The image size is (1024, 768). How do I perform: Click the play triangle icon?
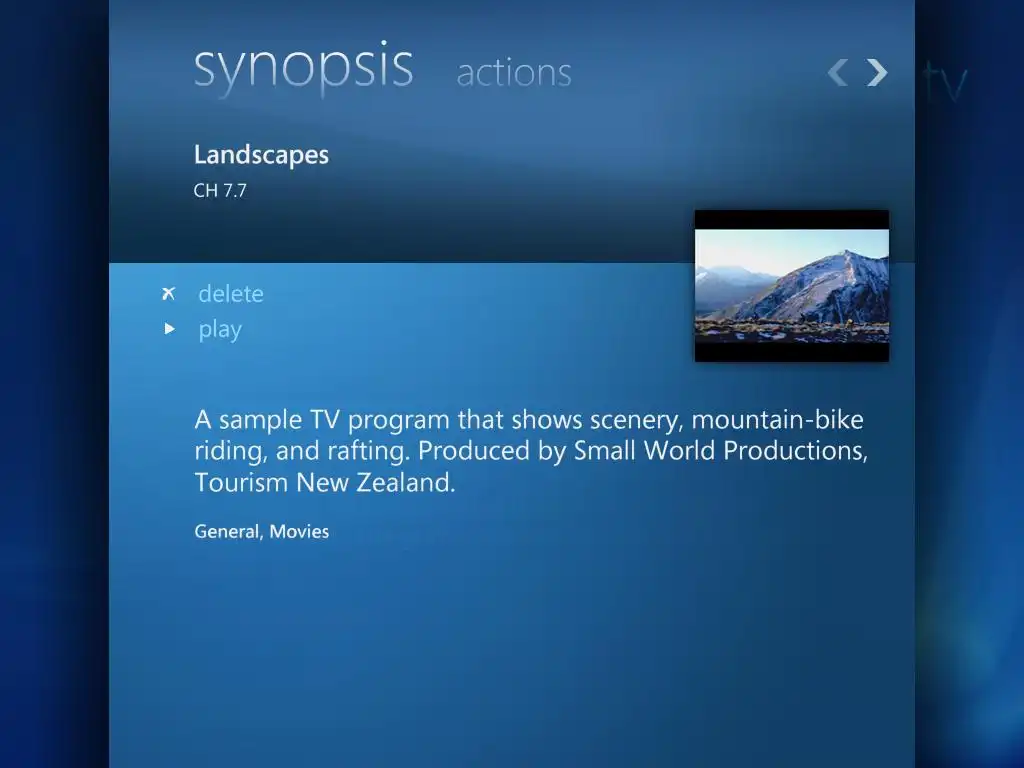coord(169,328)
